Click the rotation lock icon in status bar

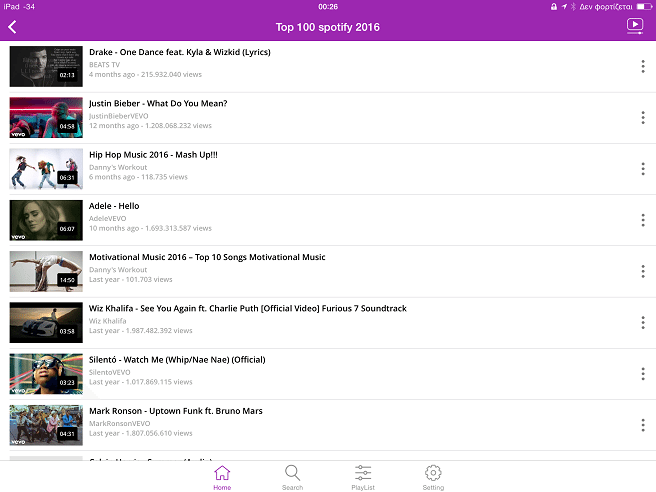(554, 7)
